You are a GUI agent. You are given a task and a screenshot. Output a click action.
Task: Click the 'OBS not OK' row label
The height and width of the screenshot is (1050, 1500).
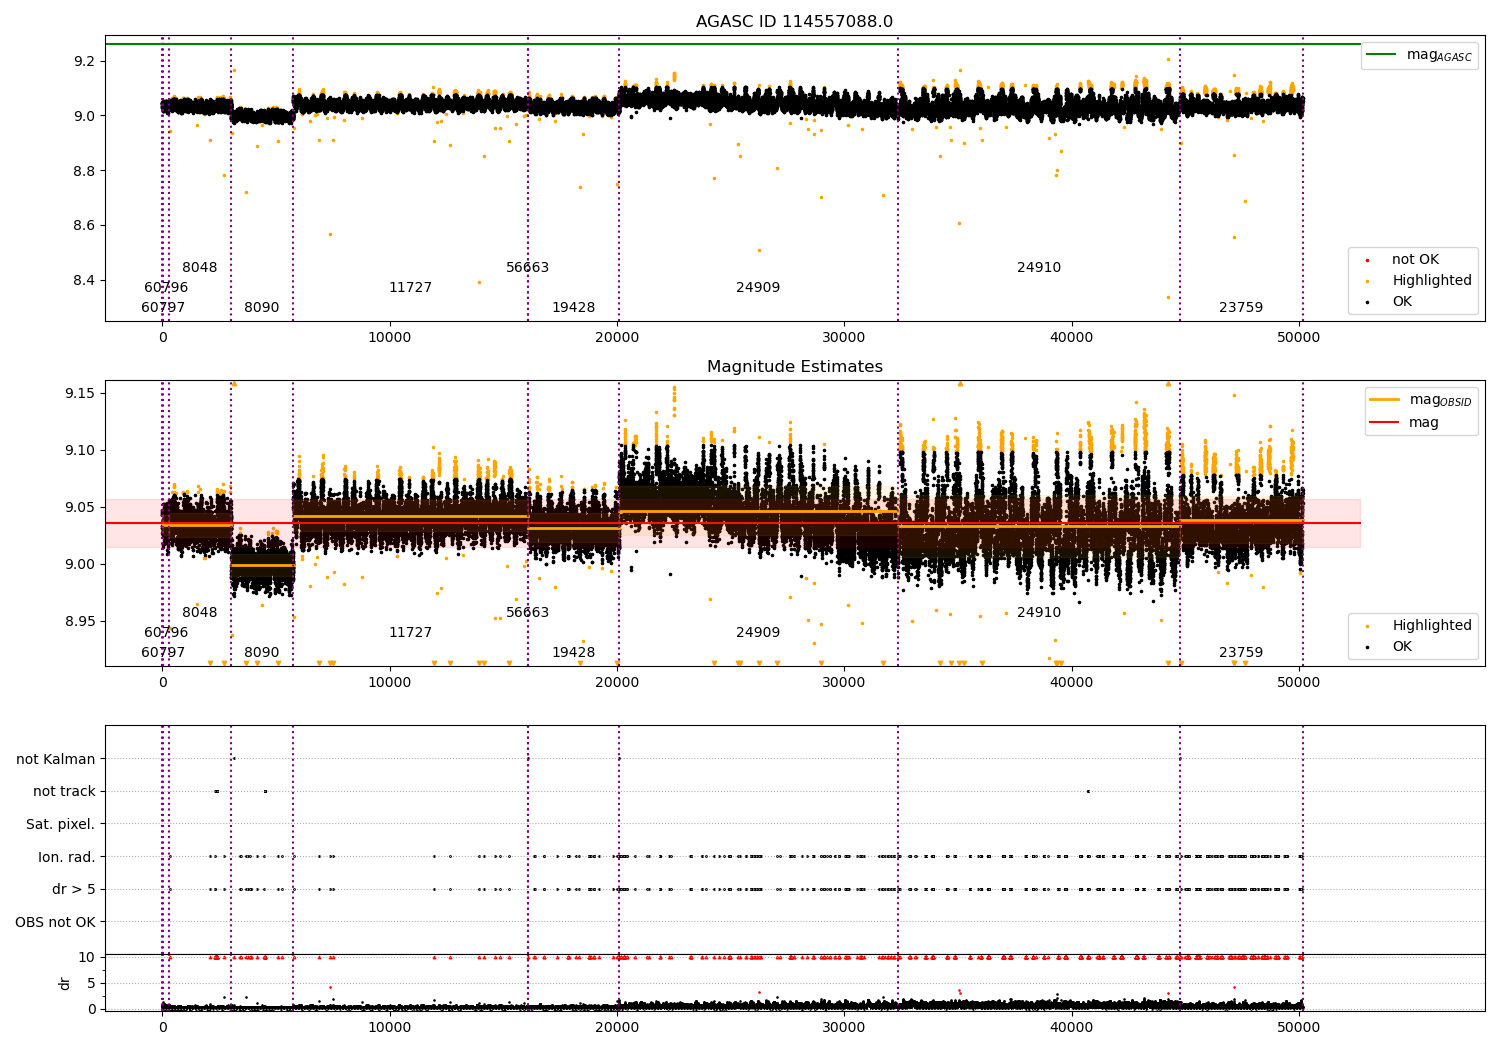(55, 923)
